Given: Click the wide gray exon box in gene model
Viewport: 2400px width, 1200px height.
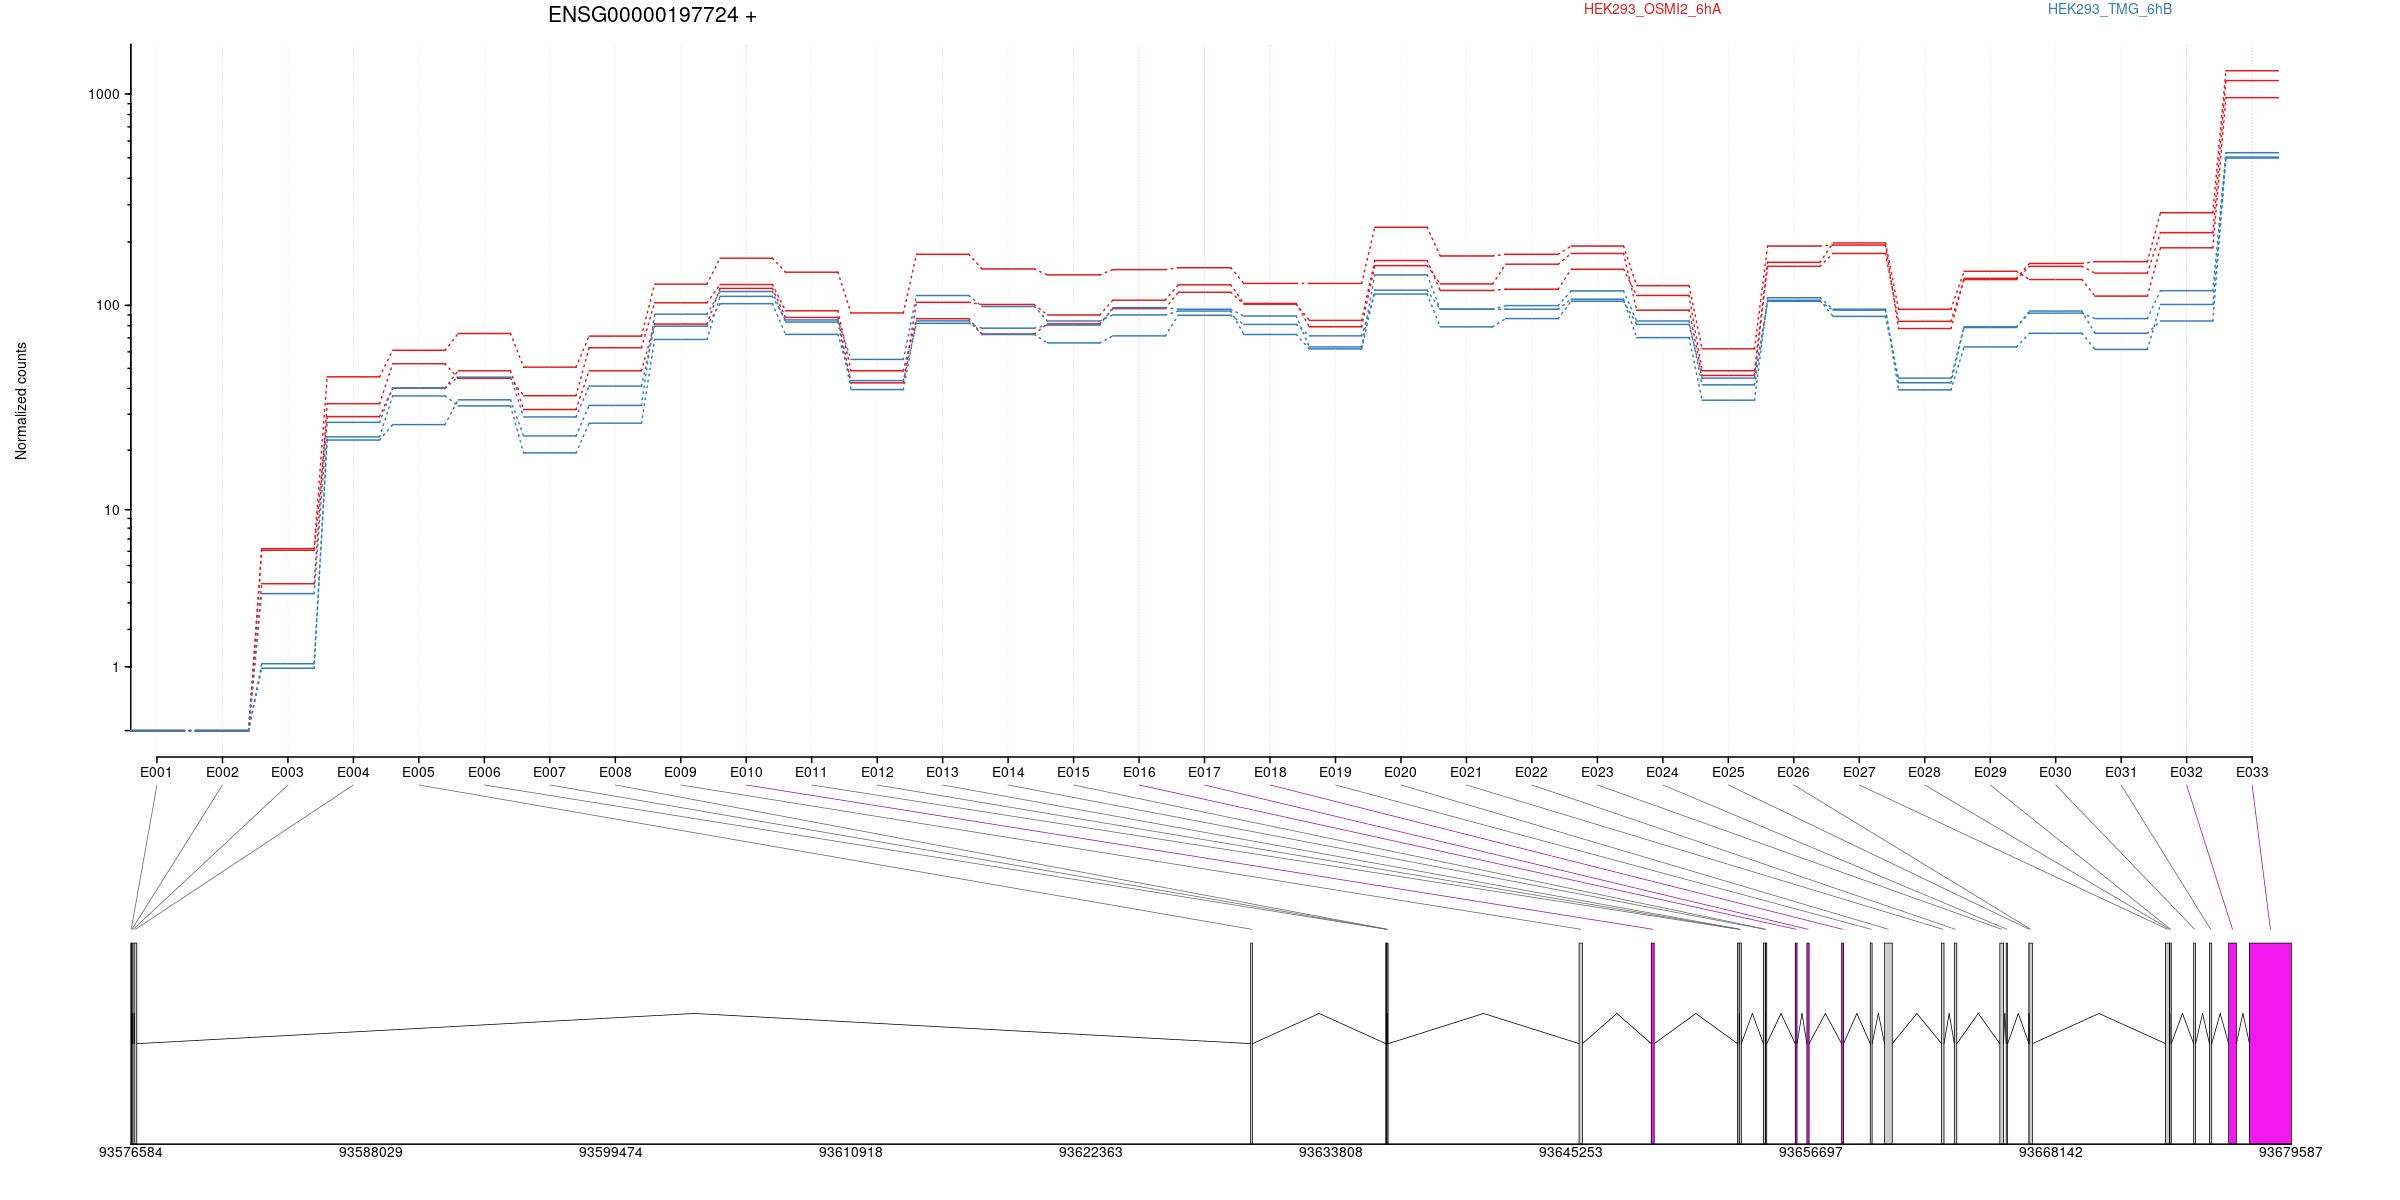Looking at the screenshot, I should click(x=1888, y=1043).
